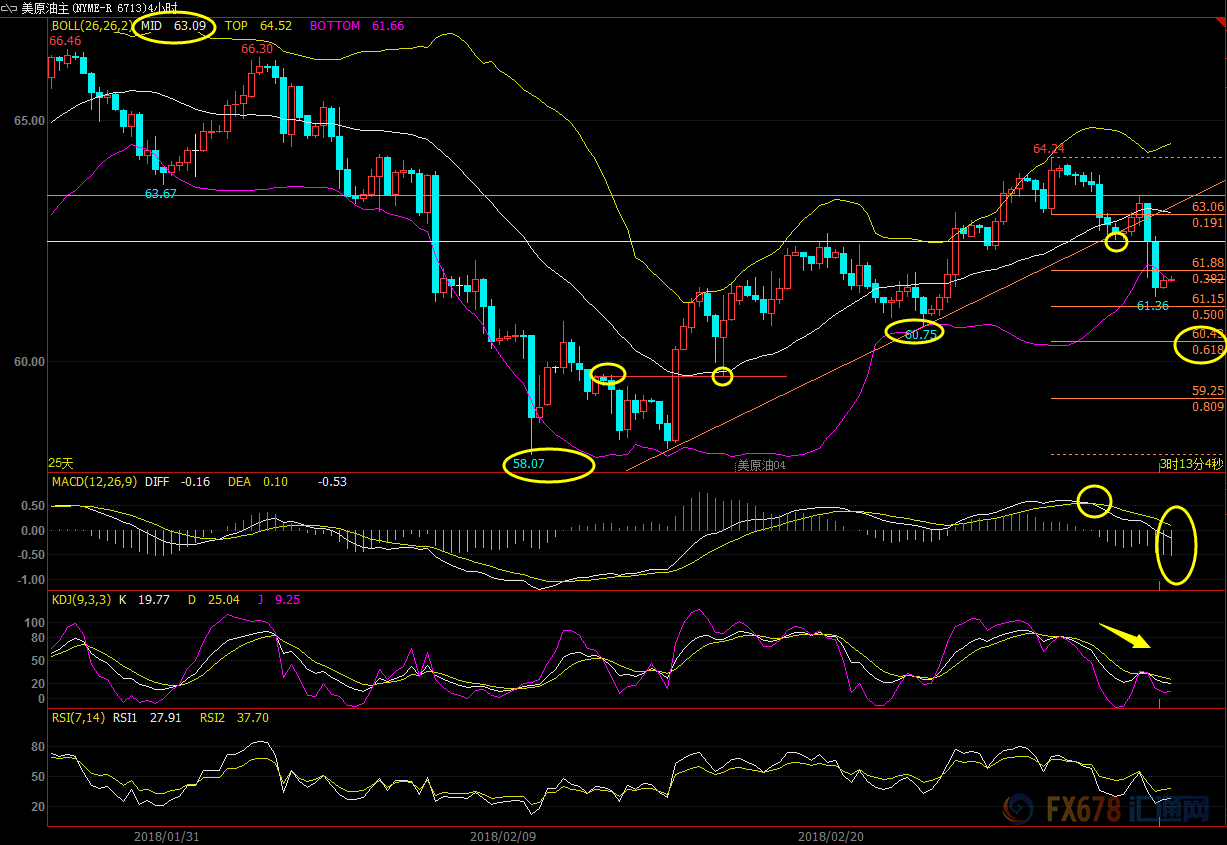Click the 64.24 high price label
Image resolution: width=1227 pixels, height=845 pixels.
tap(1049, 149)
